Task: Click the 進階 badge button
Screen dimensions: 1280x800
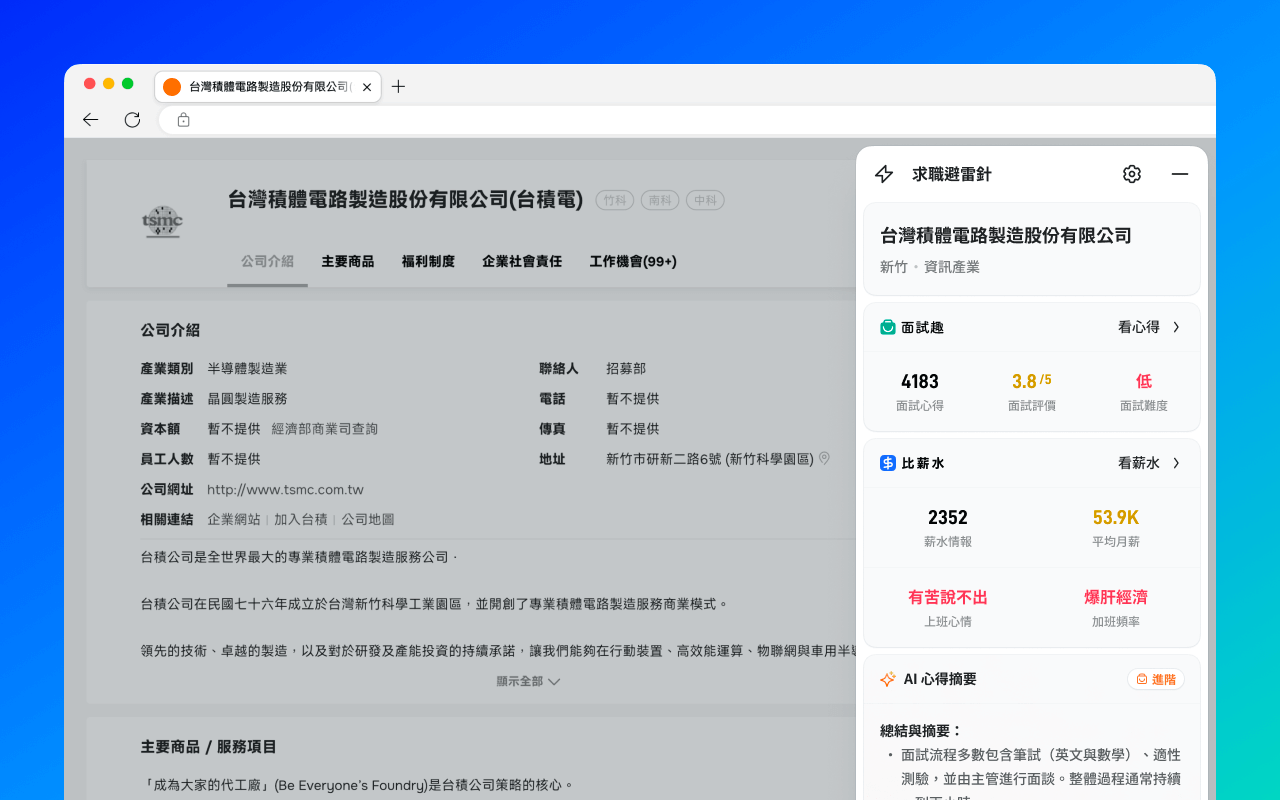Action: tap(1156, 678)
